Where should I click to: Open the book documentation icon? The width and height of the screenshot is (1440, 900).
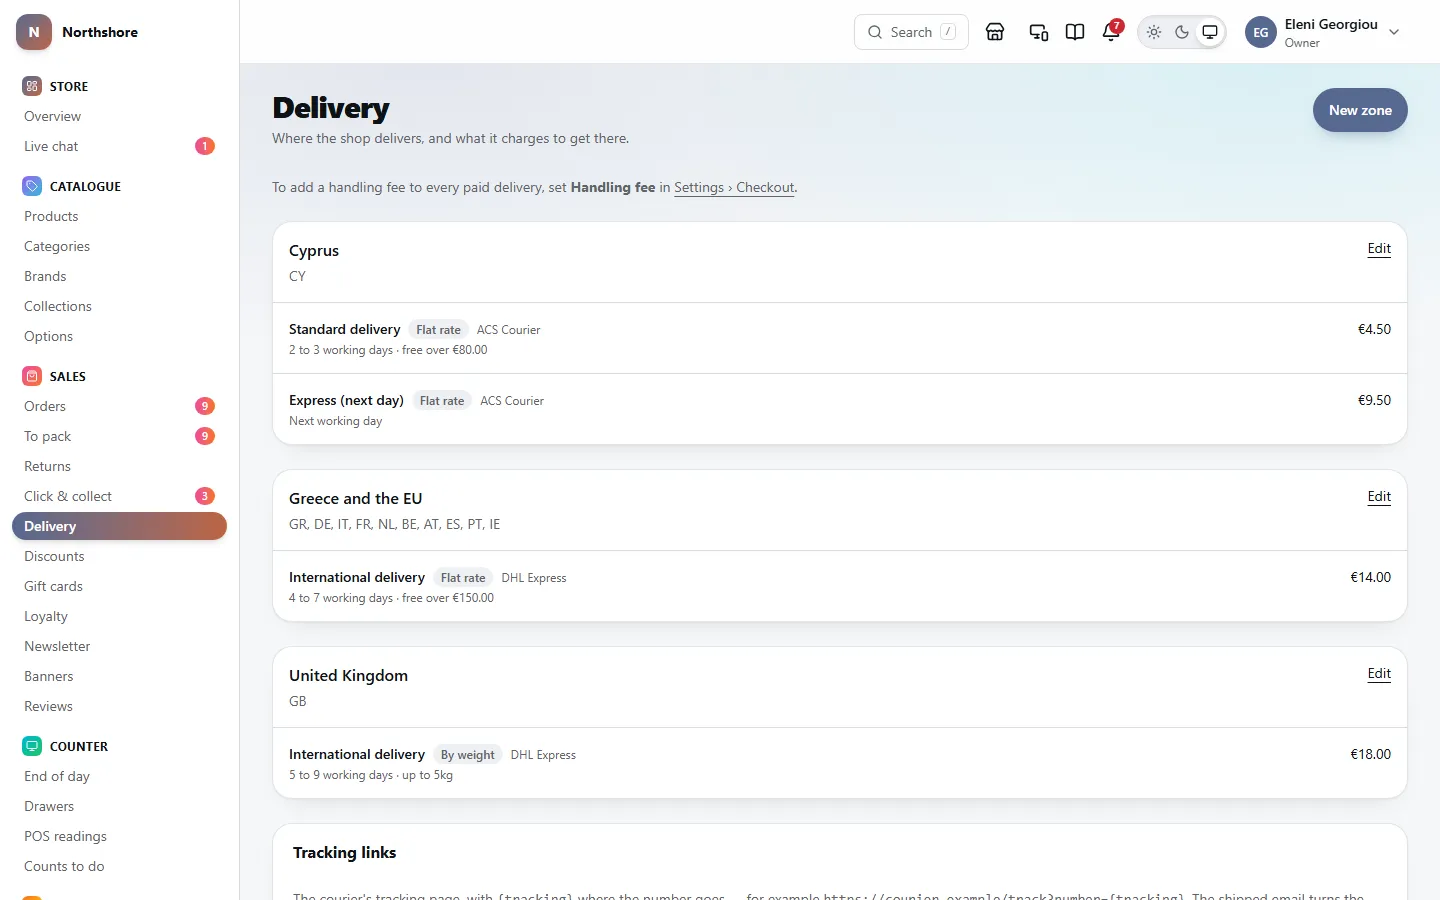tap(1075, 32)
